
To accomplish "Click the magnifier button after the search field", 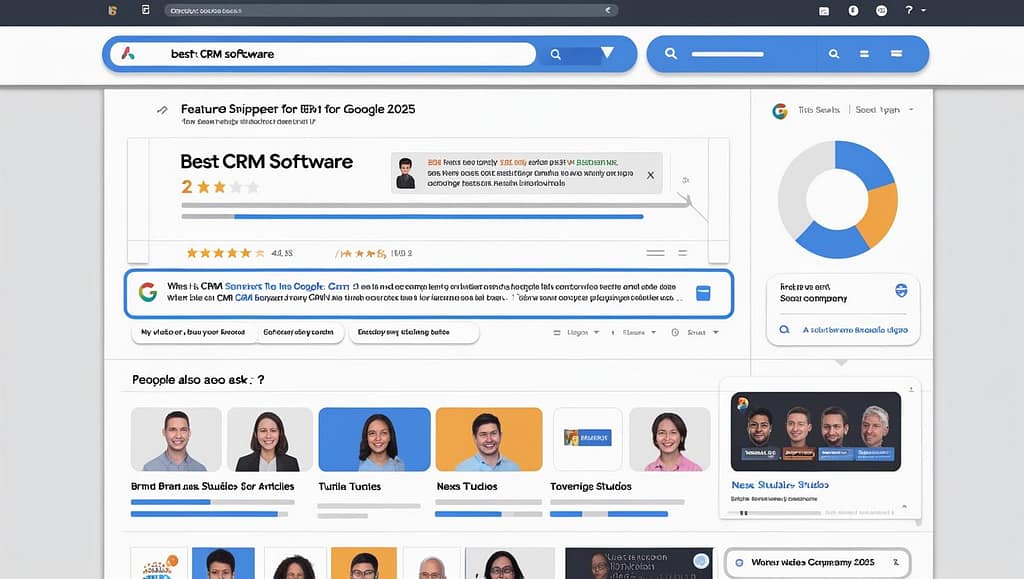I will coord(556,54).
